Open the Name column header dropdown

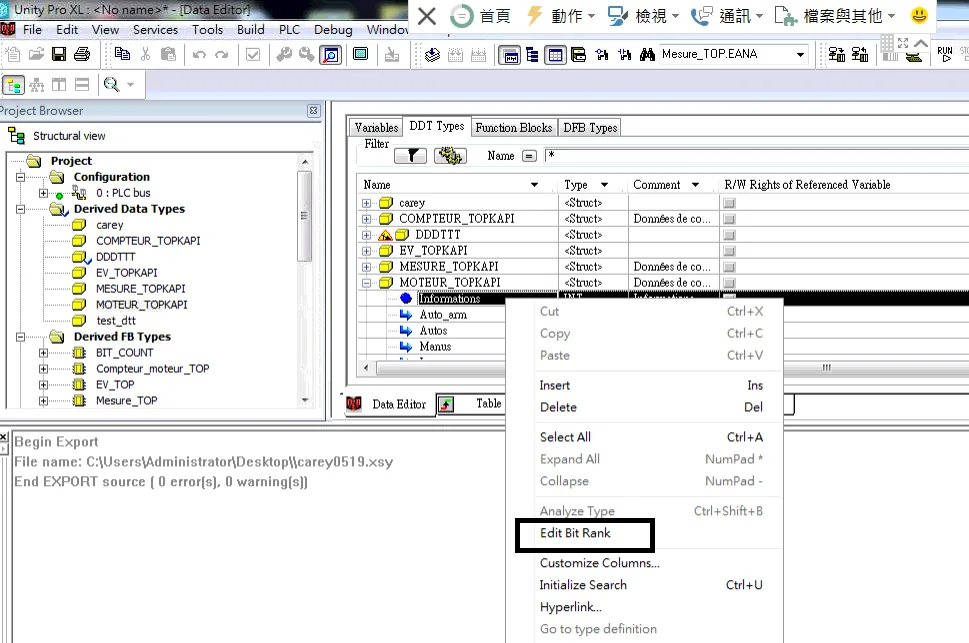pos(535,185)
